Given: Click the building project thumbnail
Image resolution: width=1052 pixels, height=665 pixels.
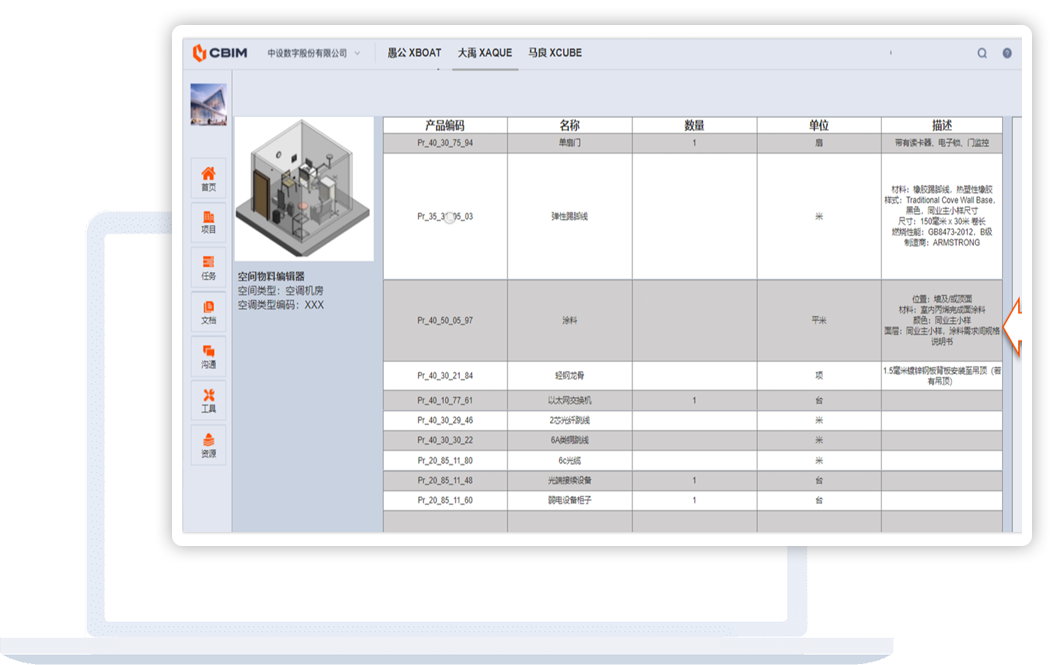Looking at the screenshot, I should tap(208, 104).
